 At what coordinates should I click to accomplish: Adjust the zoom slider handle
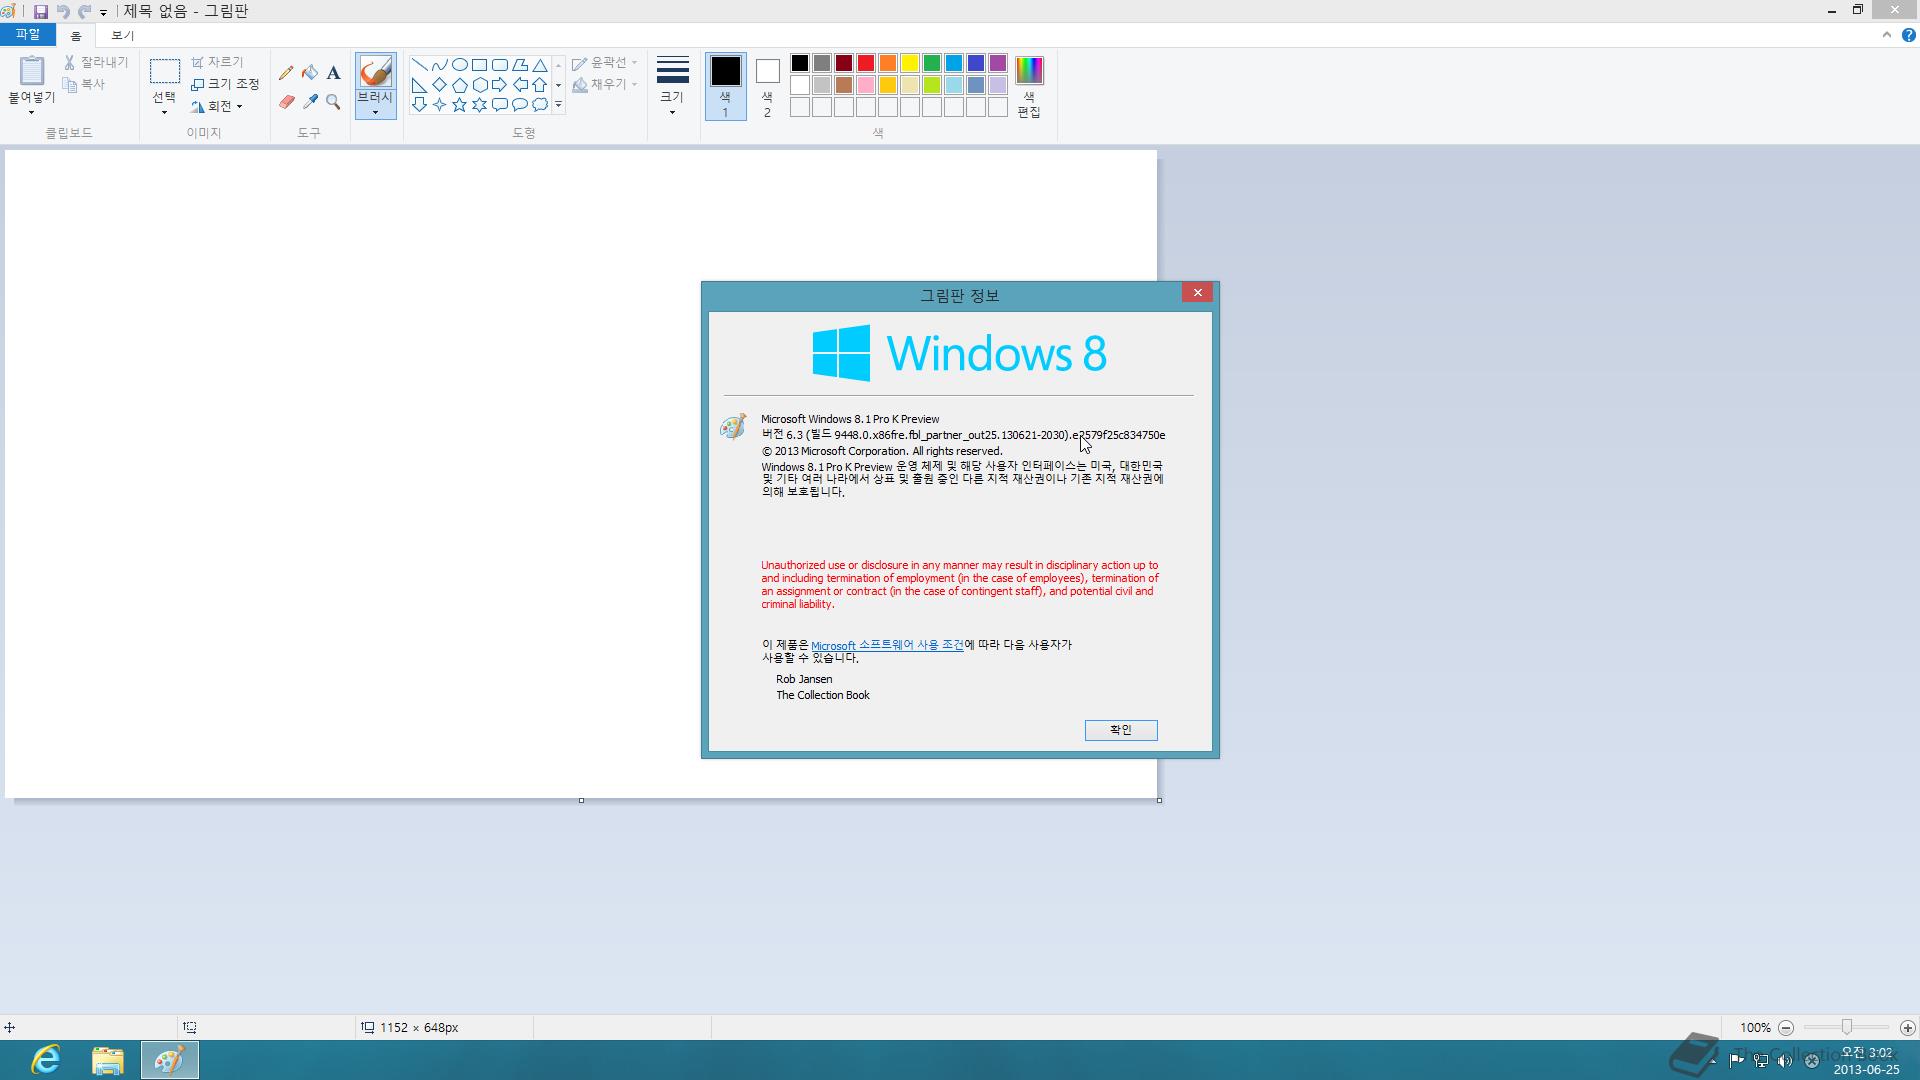click(x=1847, y=1027)
